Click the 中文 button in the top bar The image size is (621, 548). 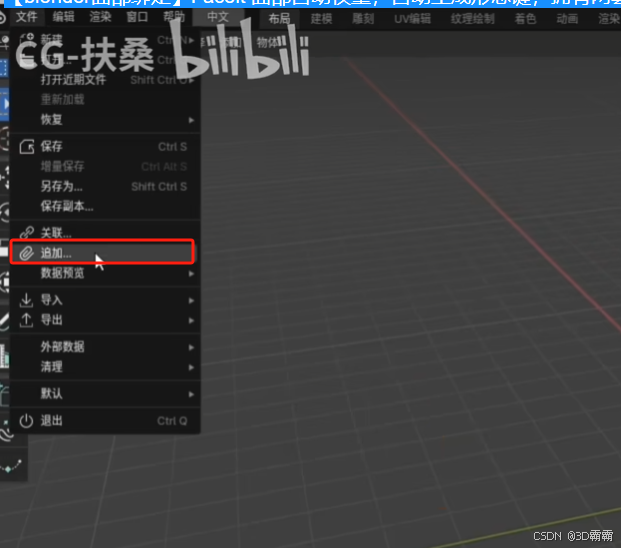tap(218, 17)
